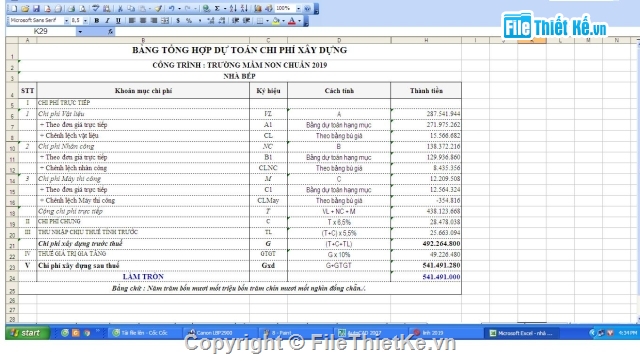Select the 'LÀM TRÒN' cell

tap(143, 276)
